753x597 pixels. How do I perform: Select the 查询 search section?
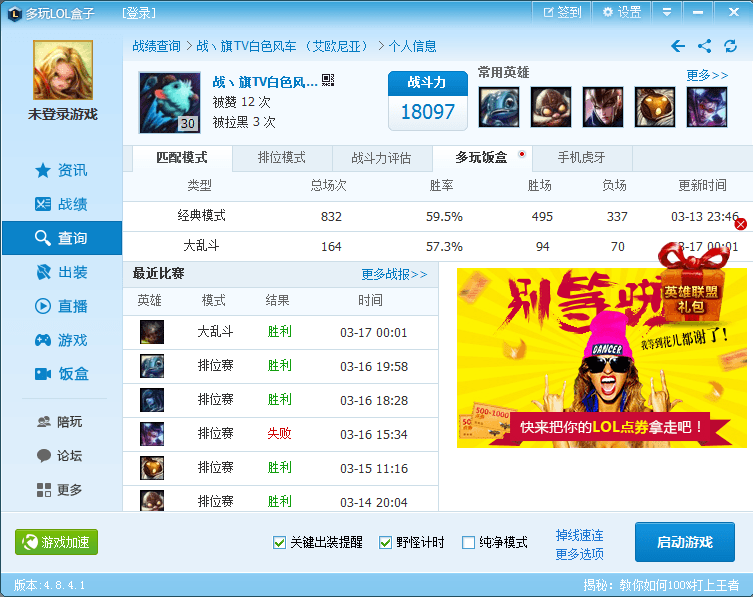click(61, 238)
